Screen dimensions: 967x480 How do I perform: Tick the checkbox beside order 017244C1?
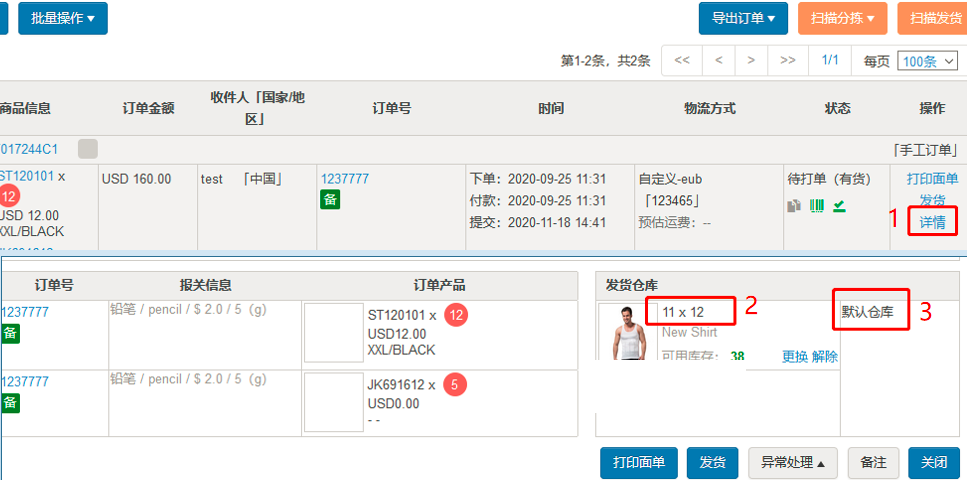click(x=88, y=149)
